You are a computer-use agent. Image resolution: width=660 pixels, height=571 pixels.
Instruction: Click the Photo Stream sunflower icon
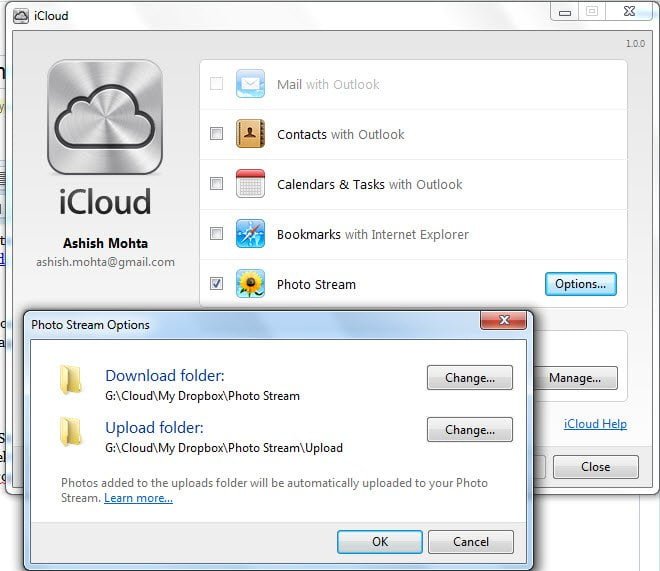click(250, 284)
